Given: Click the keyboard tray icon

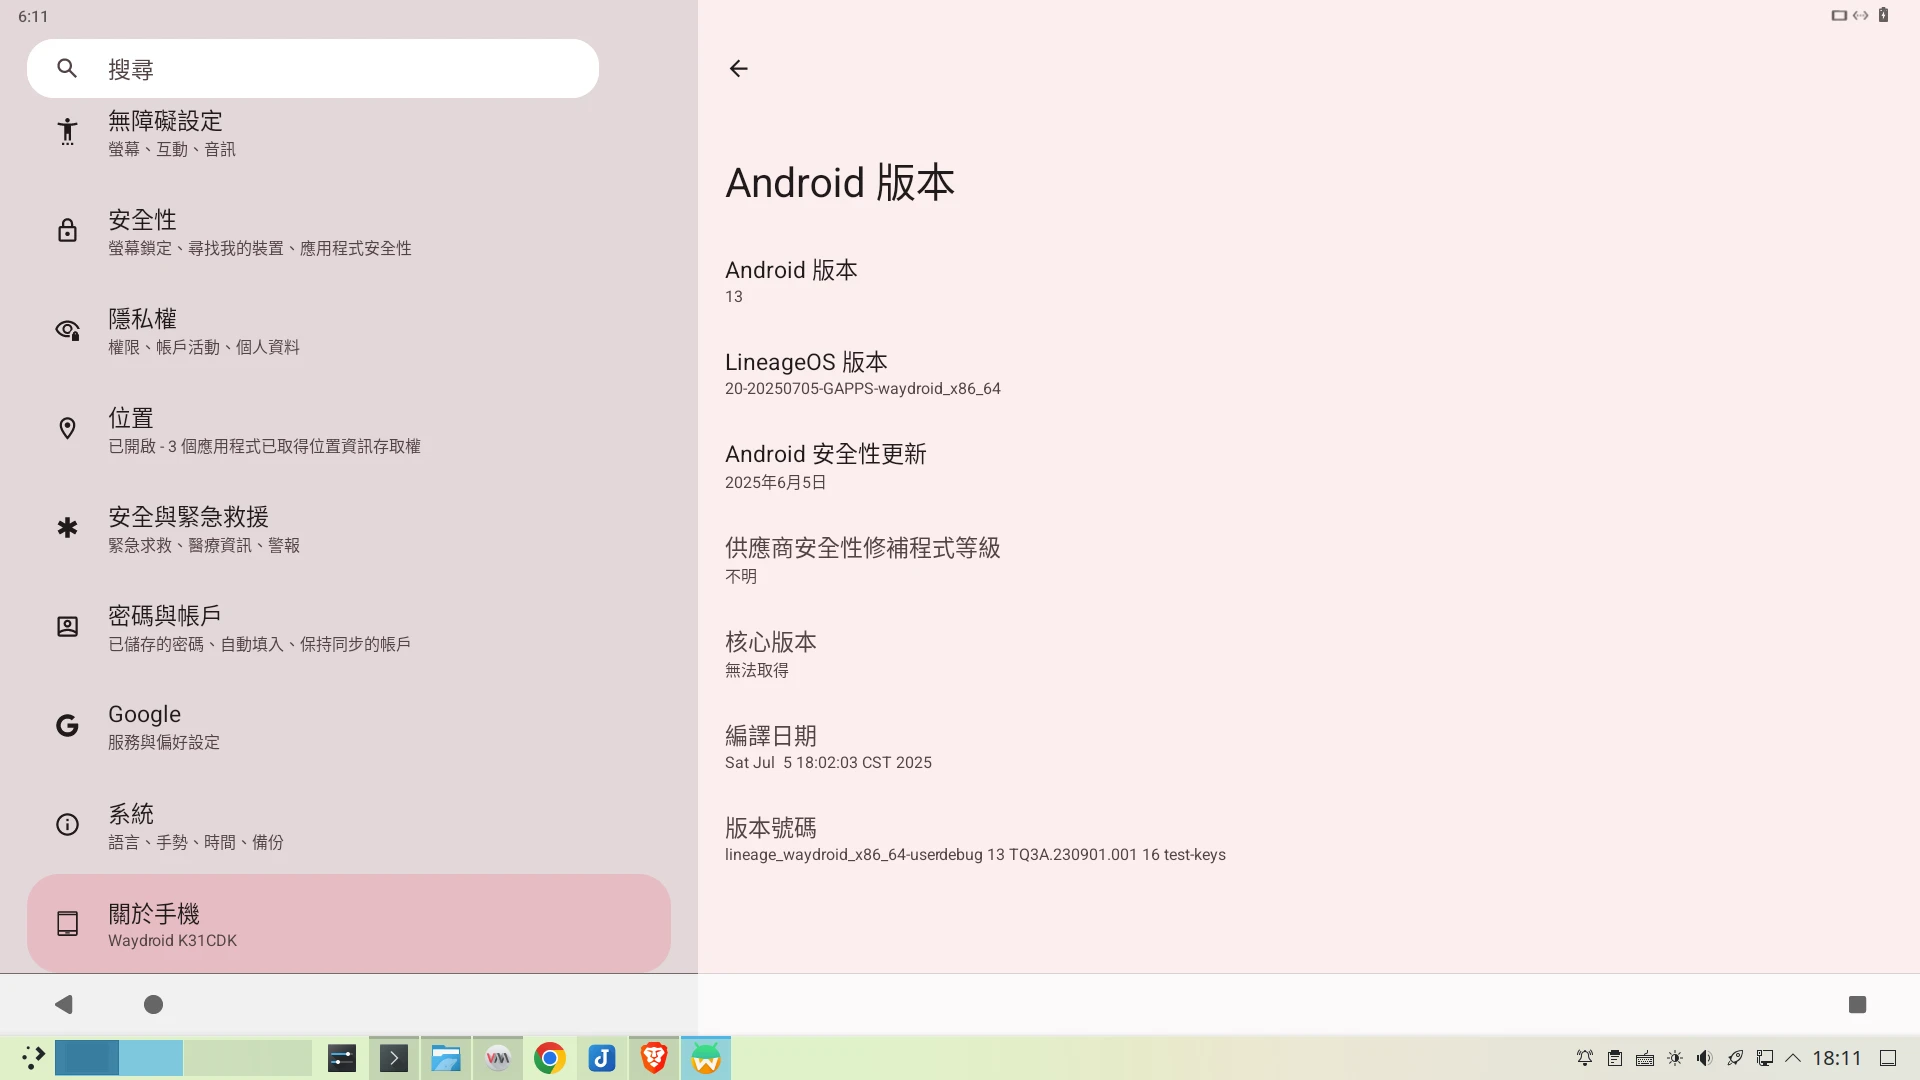Looking at the screenshot, I should [1645, 1058].
